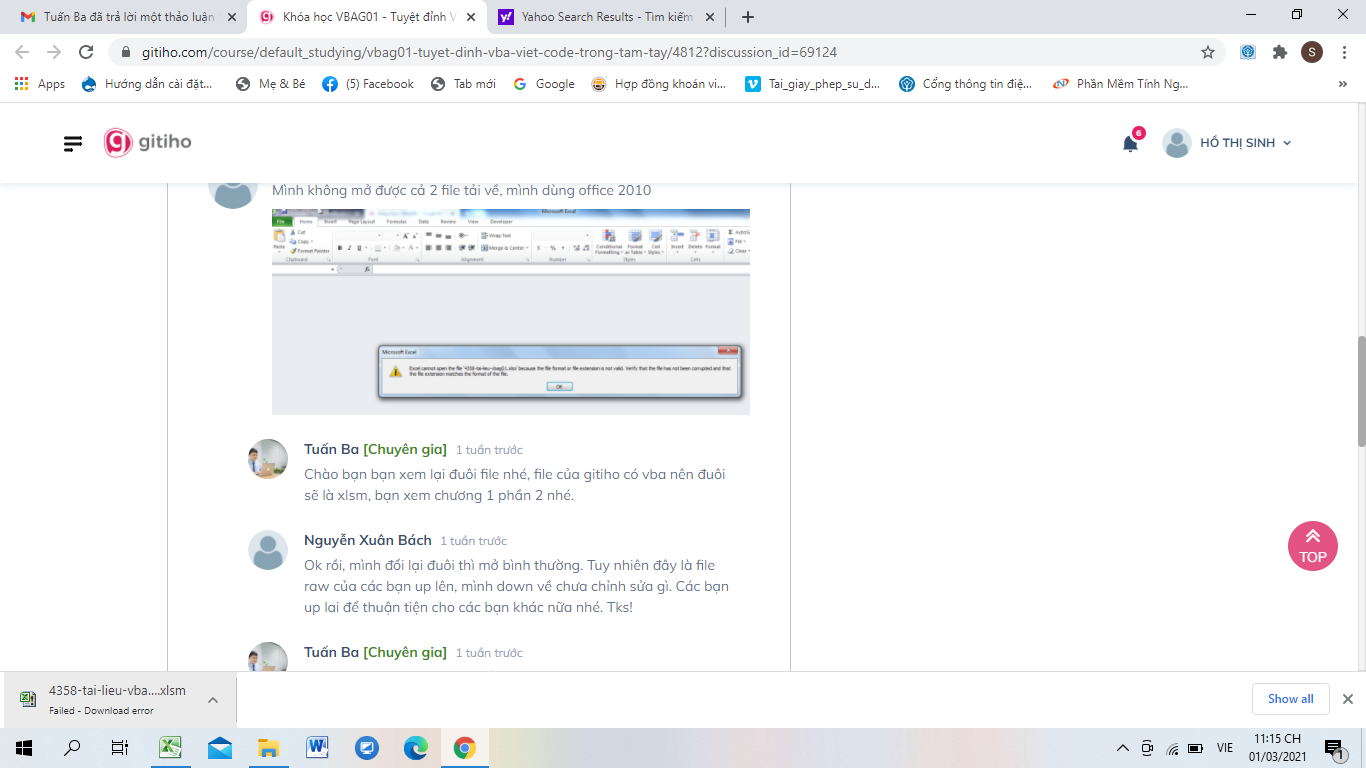
Task: Click the user avatar next to HỒ THỊ SINH
Action: coord(1177,143)
